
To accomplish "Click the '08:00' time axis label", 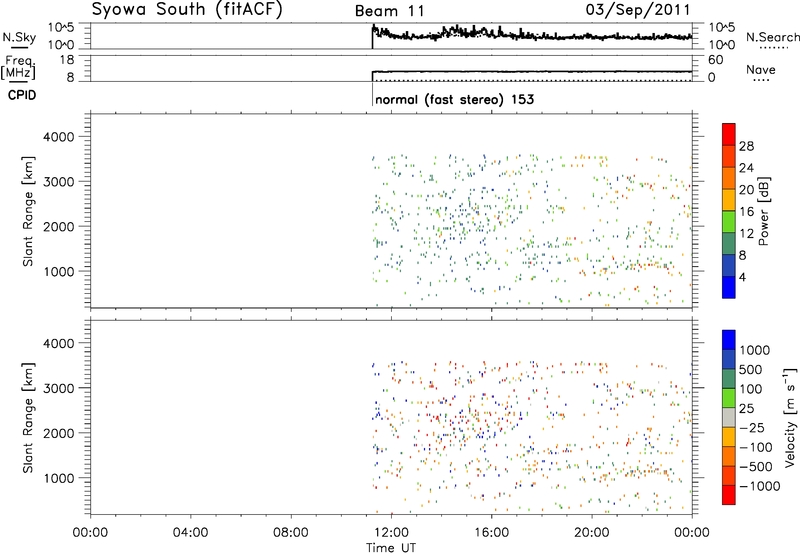I will (291, 533).
